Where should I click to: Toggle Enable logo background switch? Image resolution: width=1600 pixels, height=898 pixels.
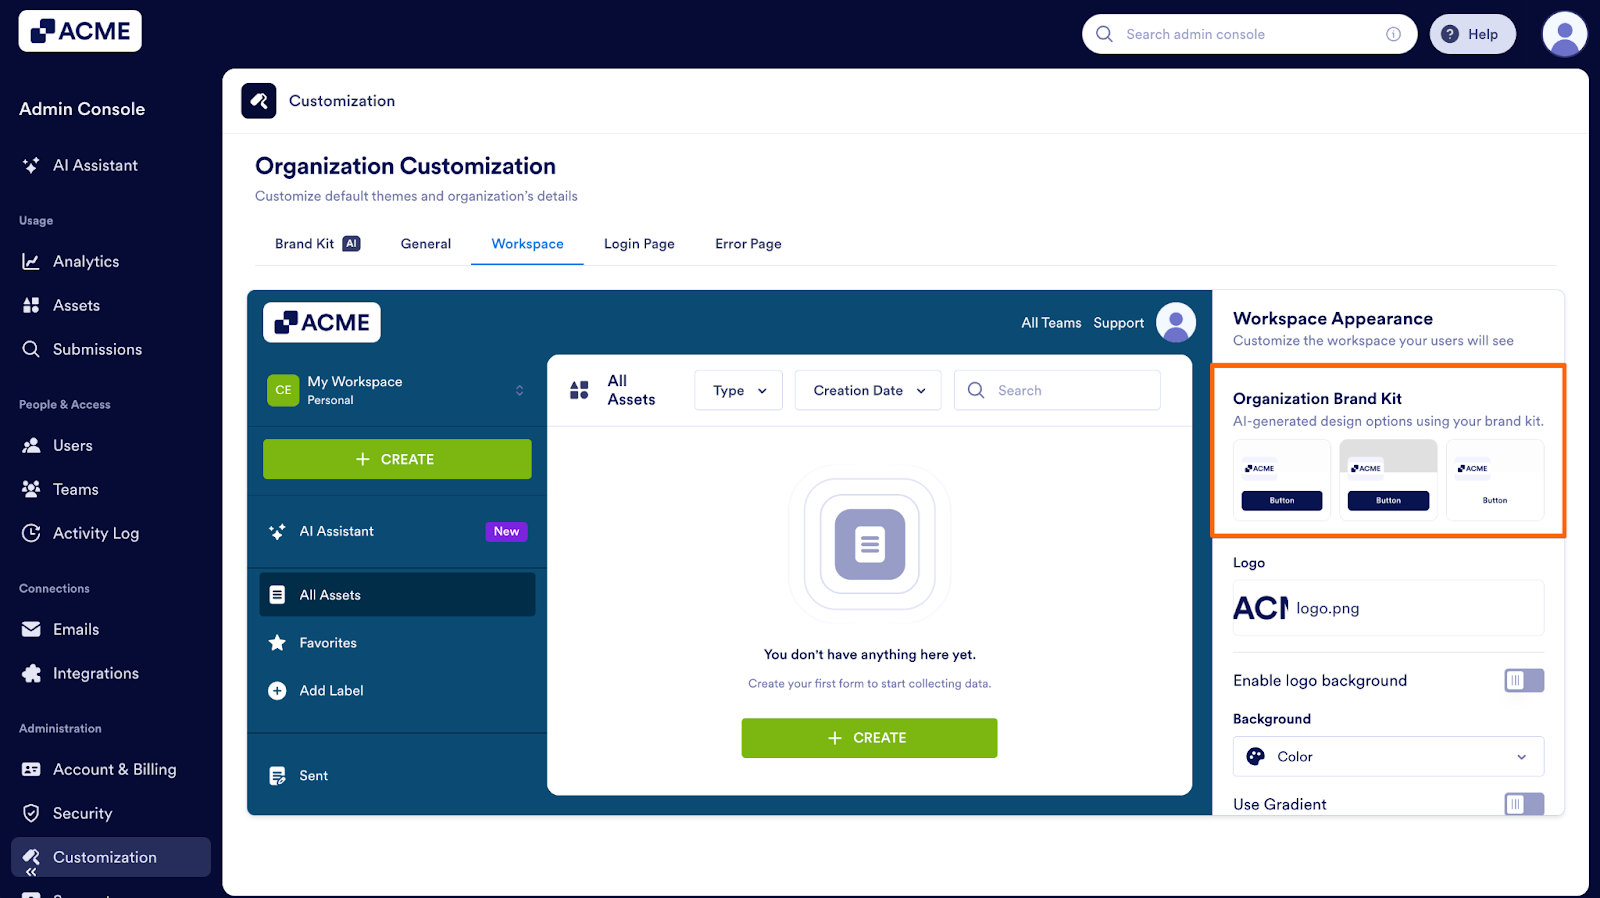[1524, 681]
